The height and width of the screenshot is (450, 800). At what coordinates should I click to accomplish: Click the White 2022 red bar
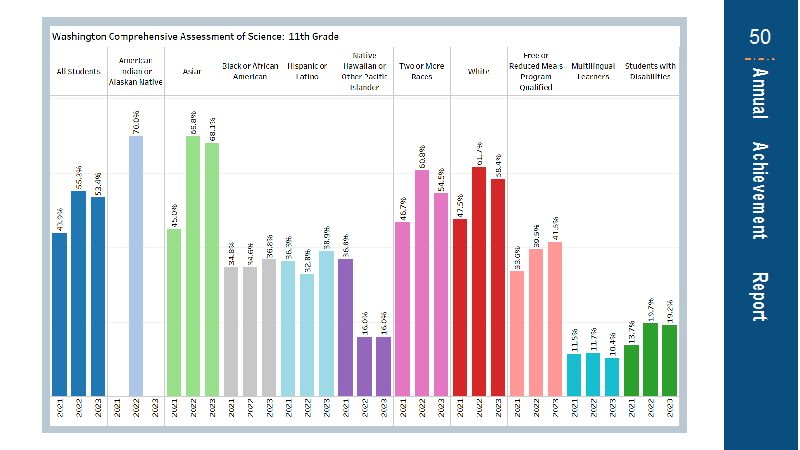point(479,282)
